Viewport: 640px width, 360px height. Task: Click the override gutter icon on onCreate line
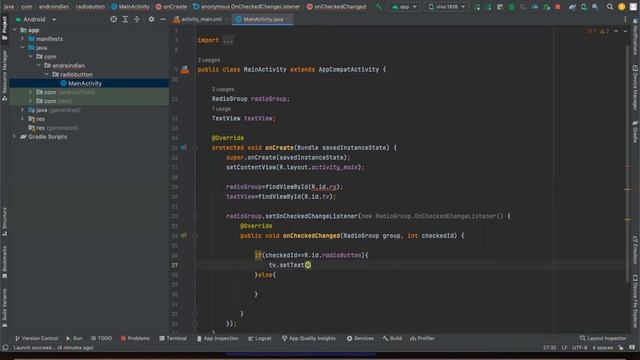click(x=184, y=148)
